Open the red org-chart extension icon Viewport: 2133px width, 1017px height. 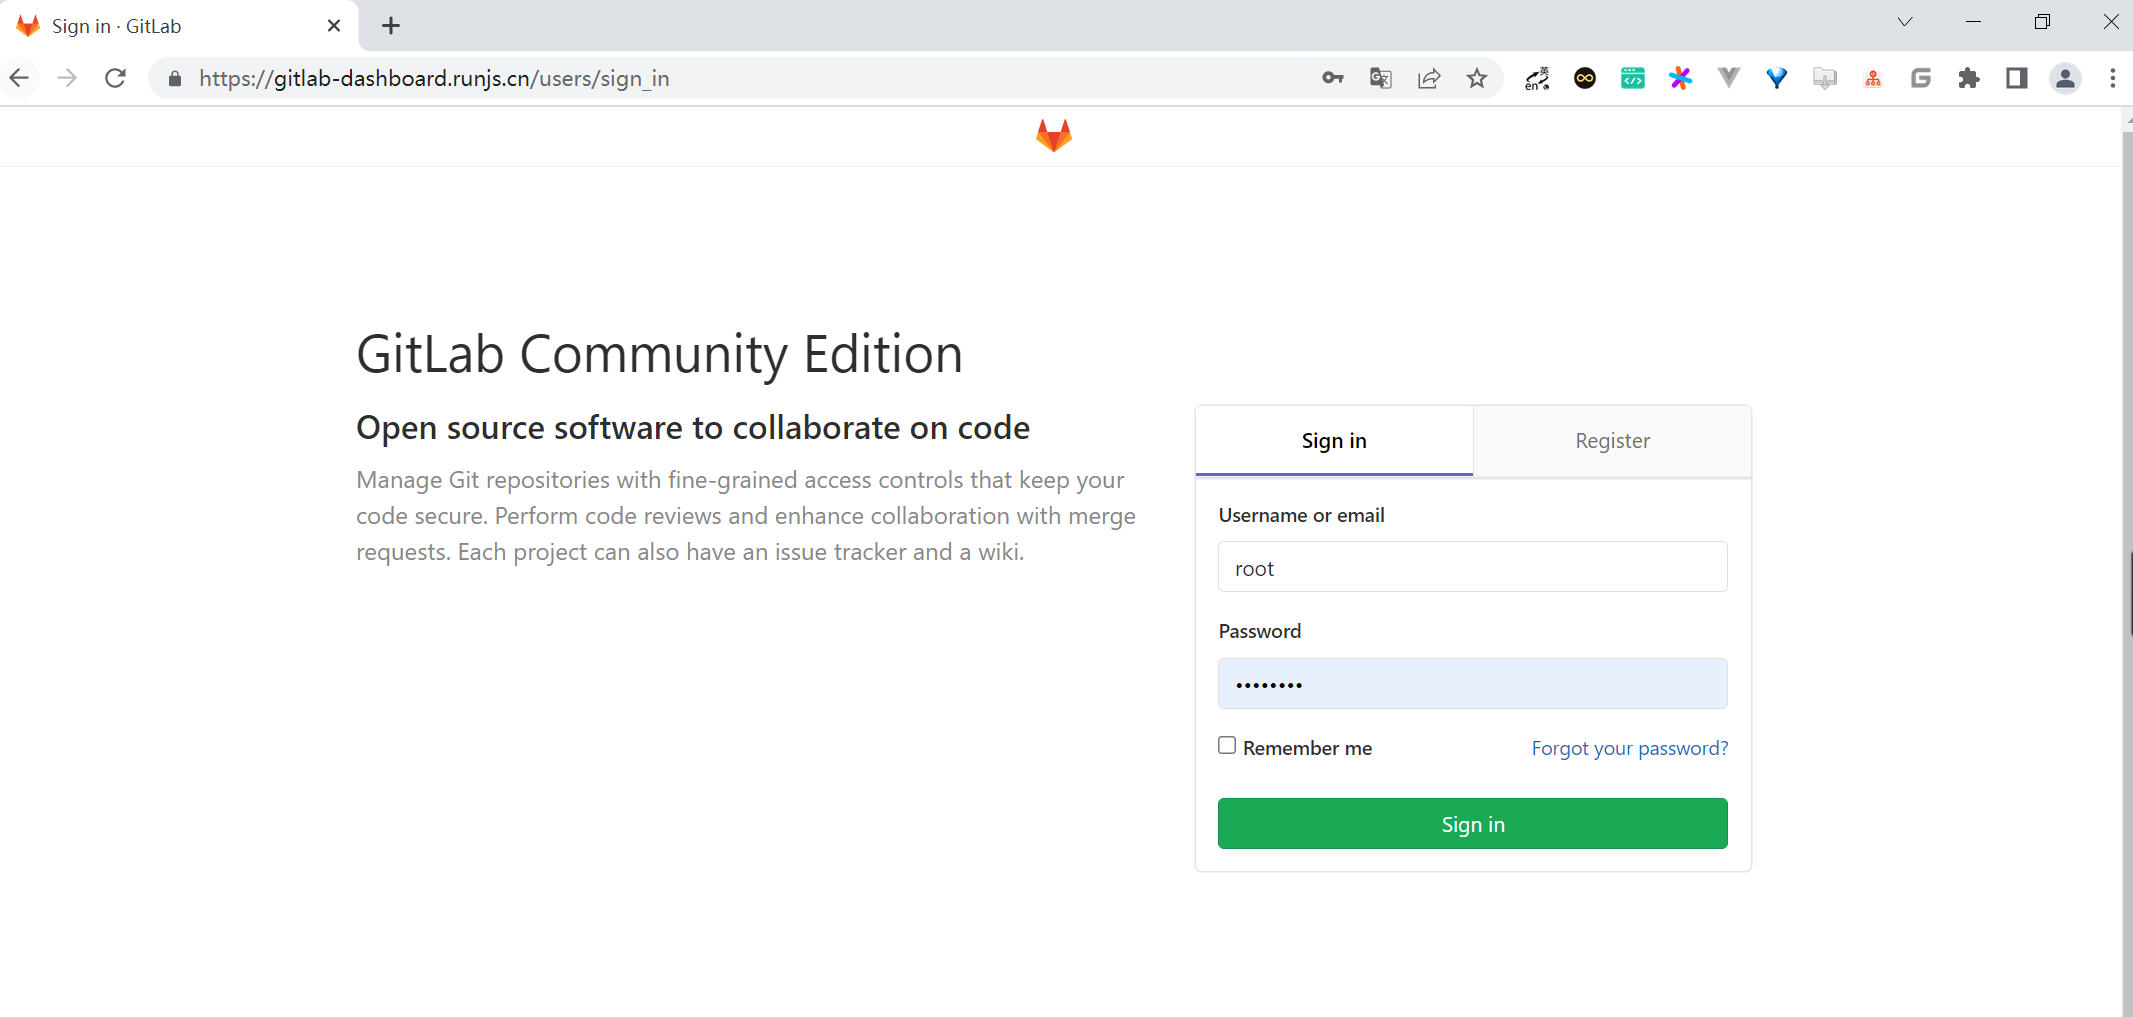tap(1873, 78)
